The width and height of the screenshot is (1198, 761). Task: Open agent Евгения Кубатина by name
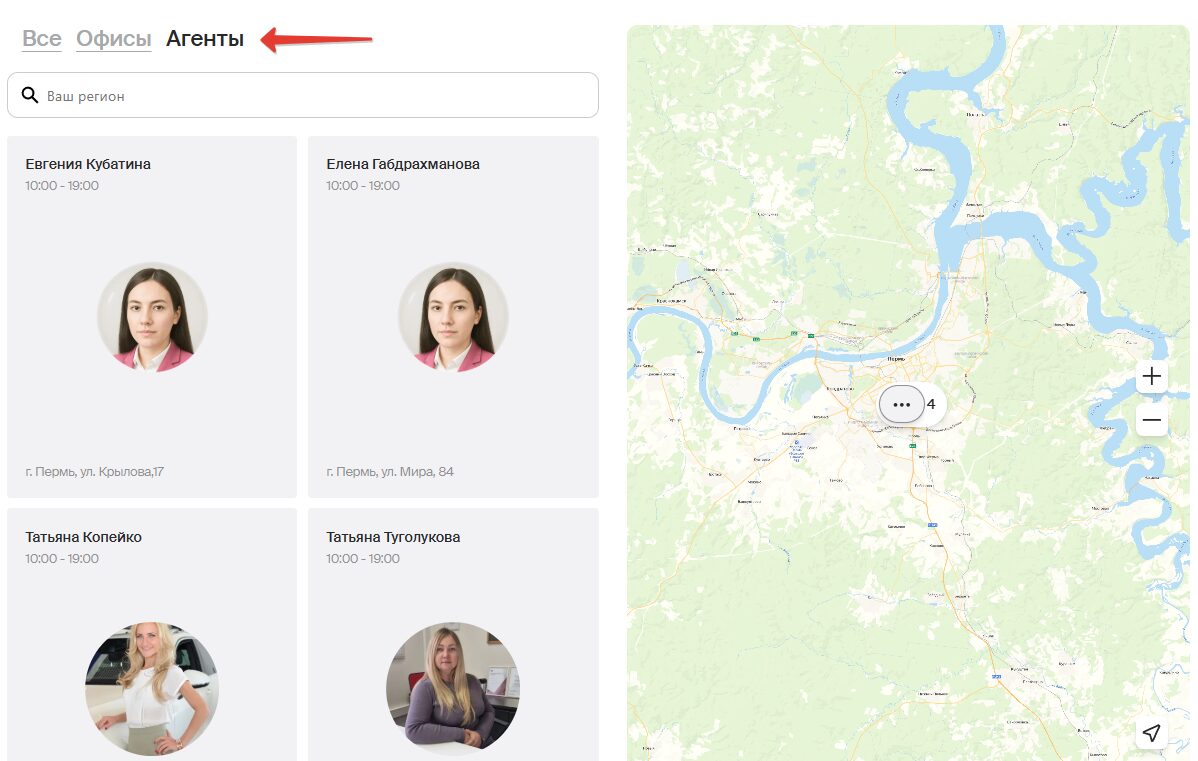pyautogui.click(x=88, y=164)
